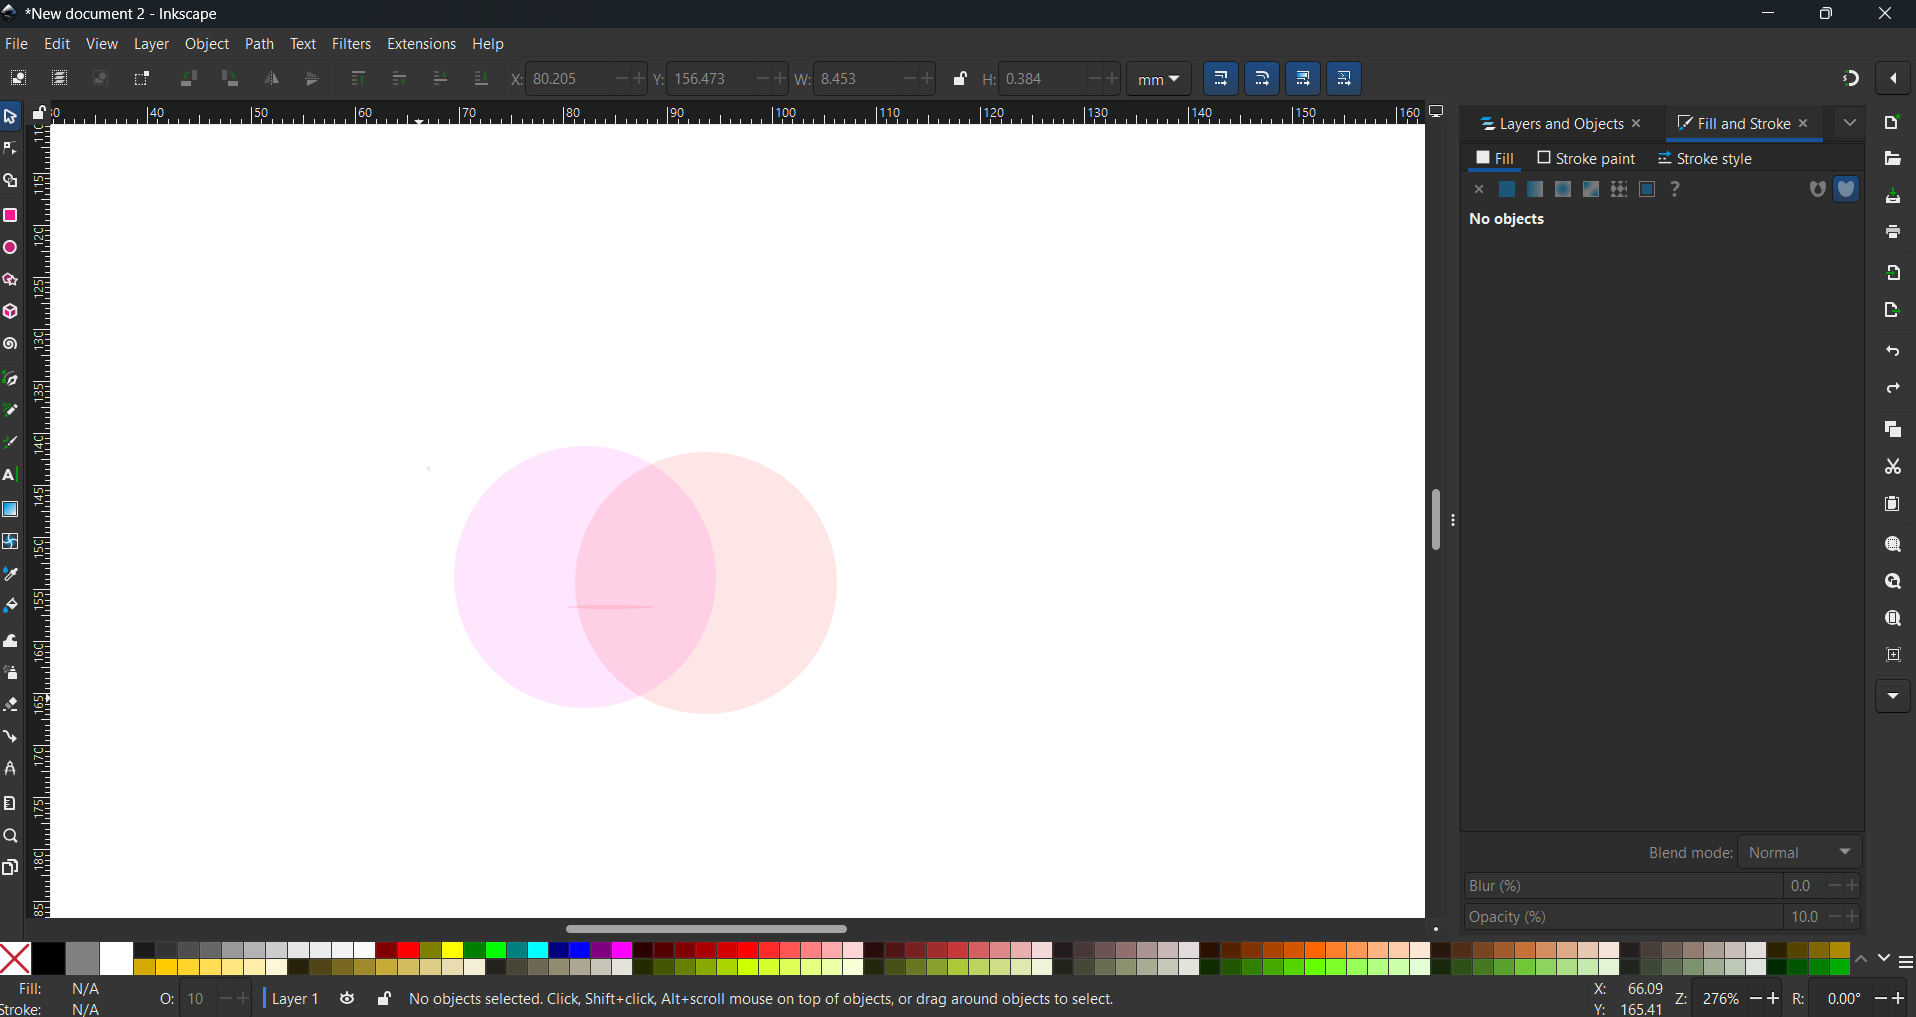Choose no paint X fill type
Image resolution: width=1916 pixels, height=1017 pixels.
[x=1479, y=189]
